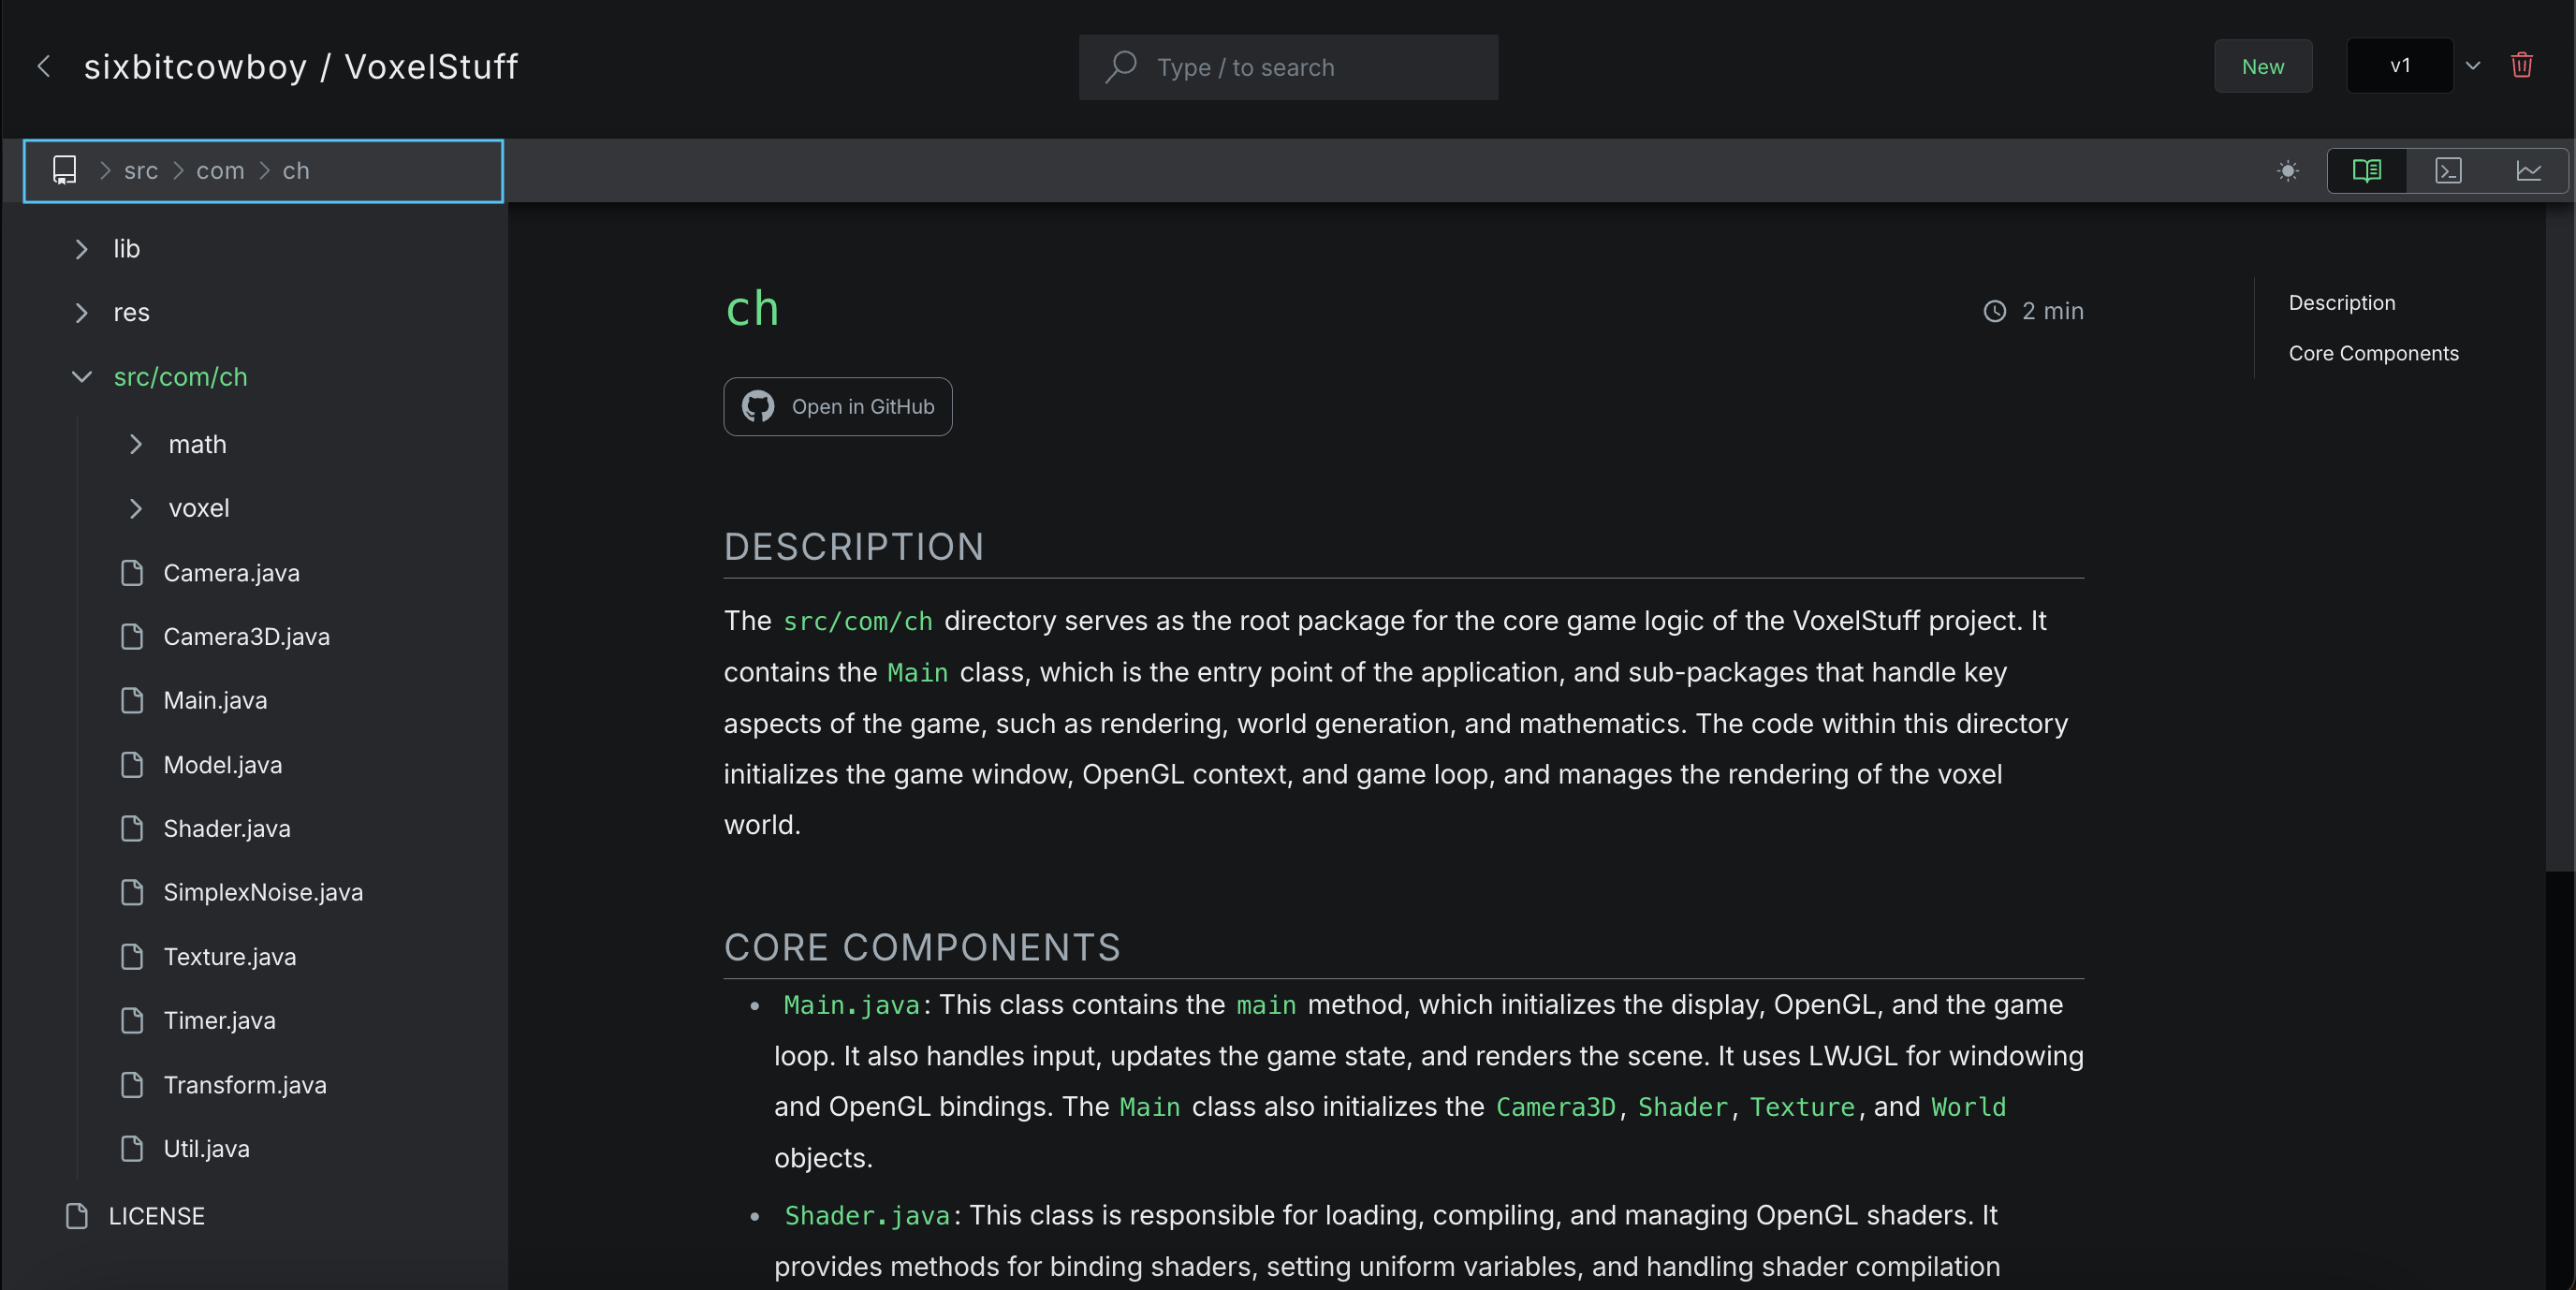Image resolution: width=2576 pixels, height=1290 pixels.
Task: Expand the res folder chevron
Action: 82,313
